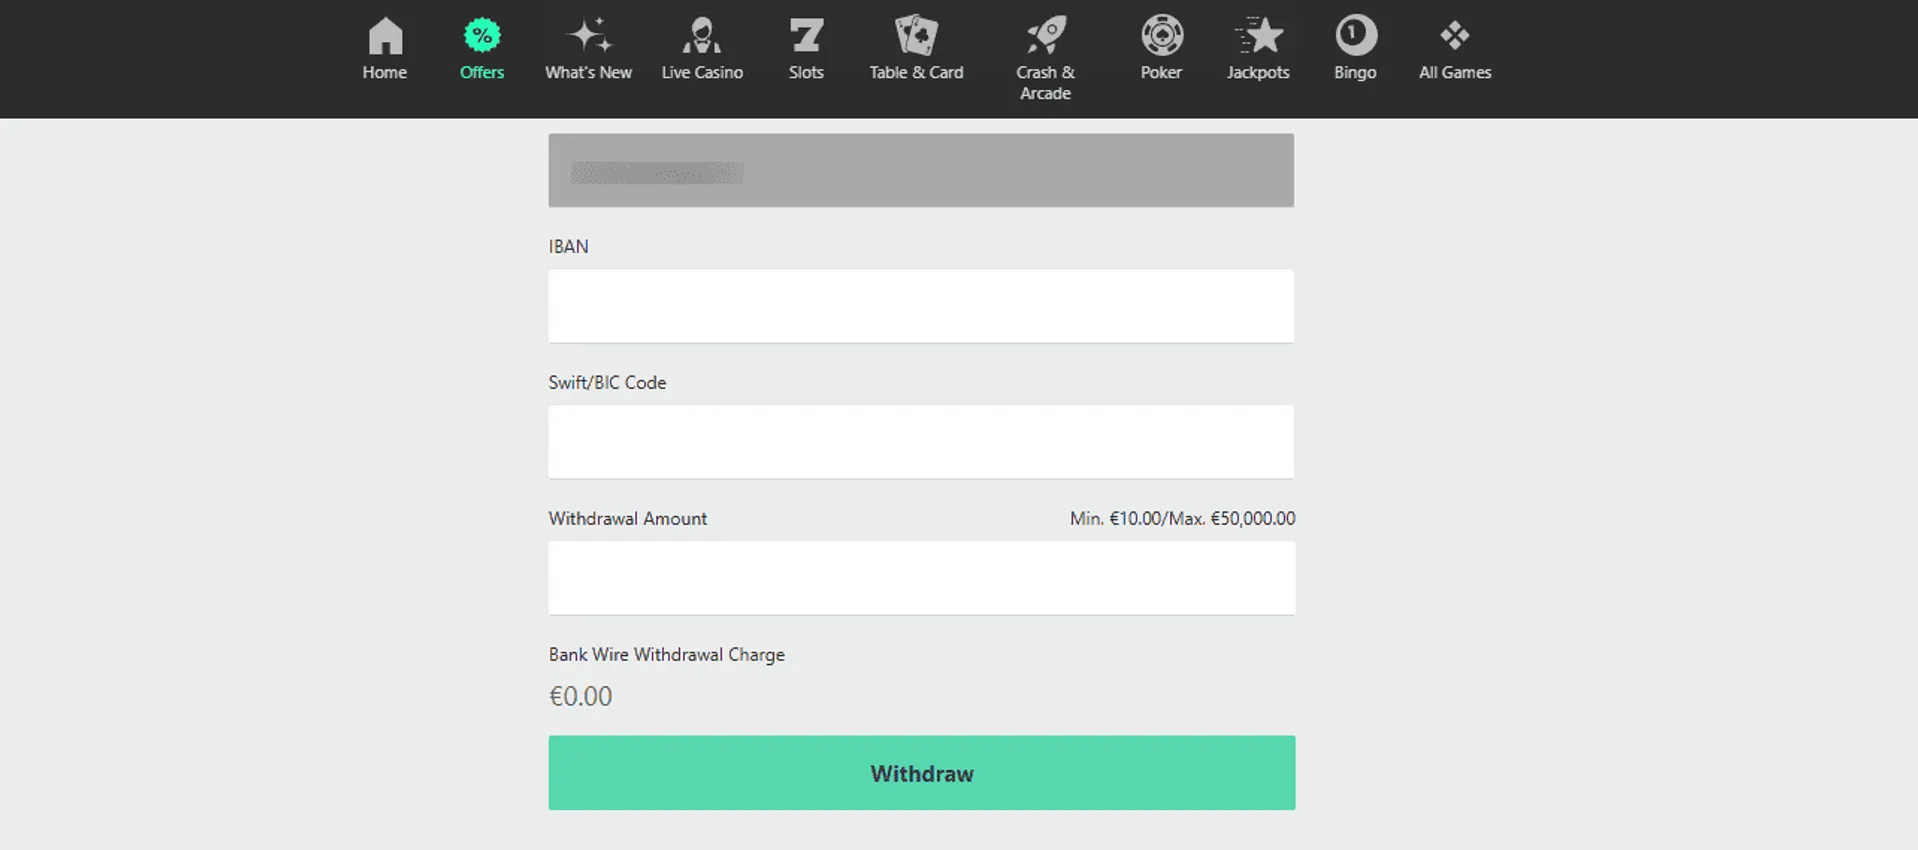
Task: Click the 'IBAN' field label
Action: click(x=568, y=247)
